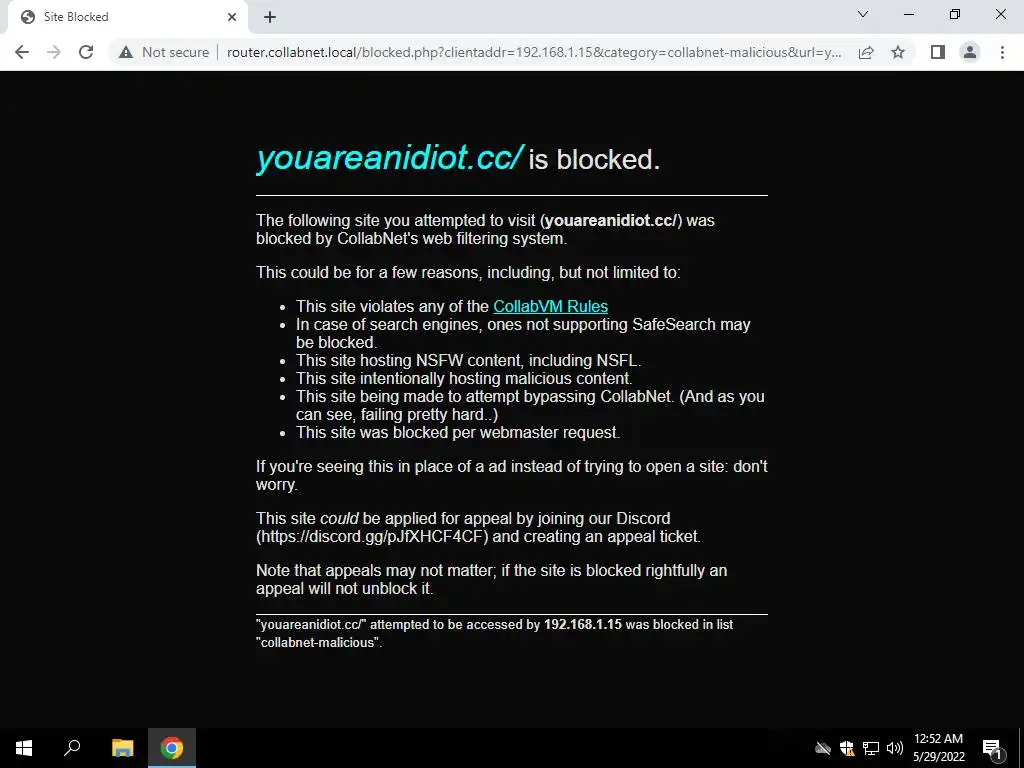
Task: Click the address bar URL field
Action: (534, 52)
